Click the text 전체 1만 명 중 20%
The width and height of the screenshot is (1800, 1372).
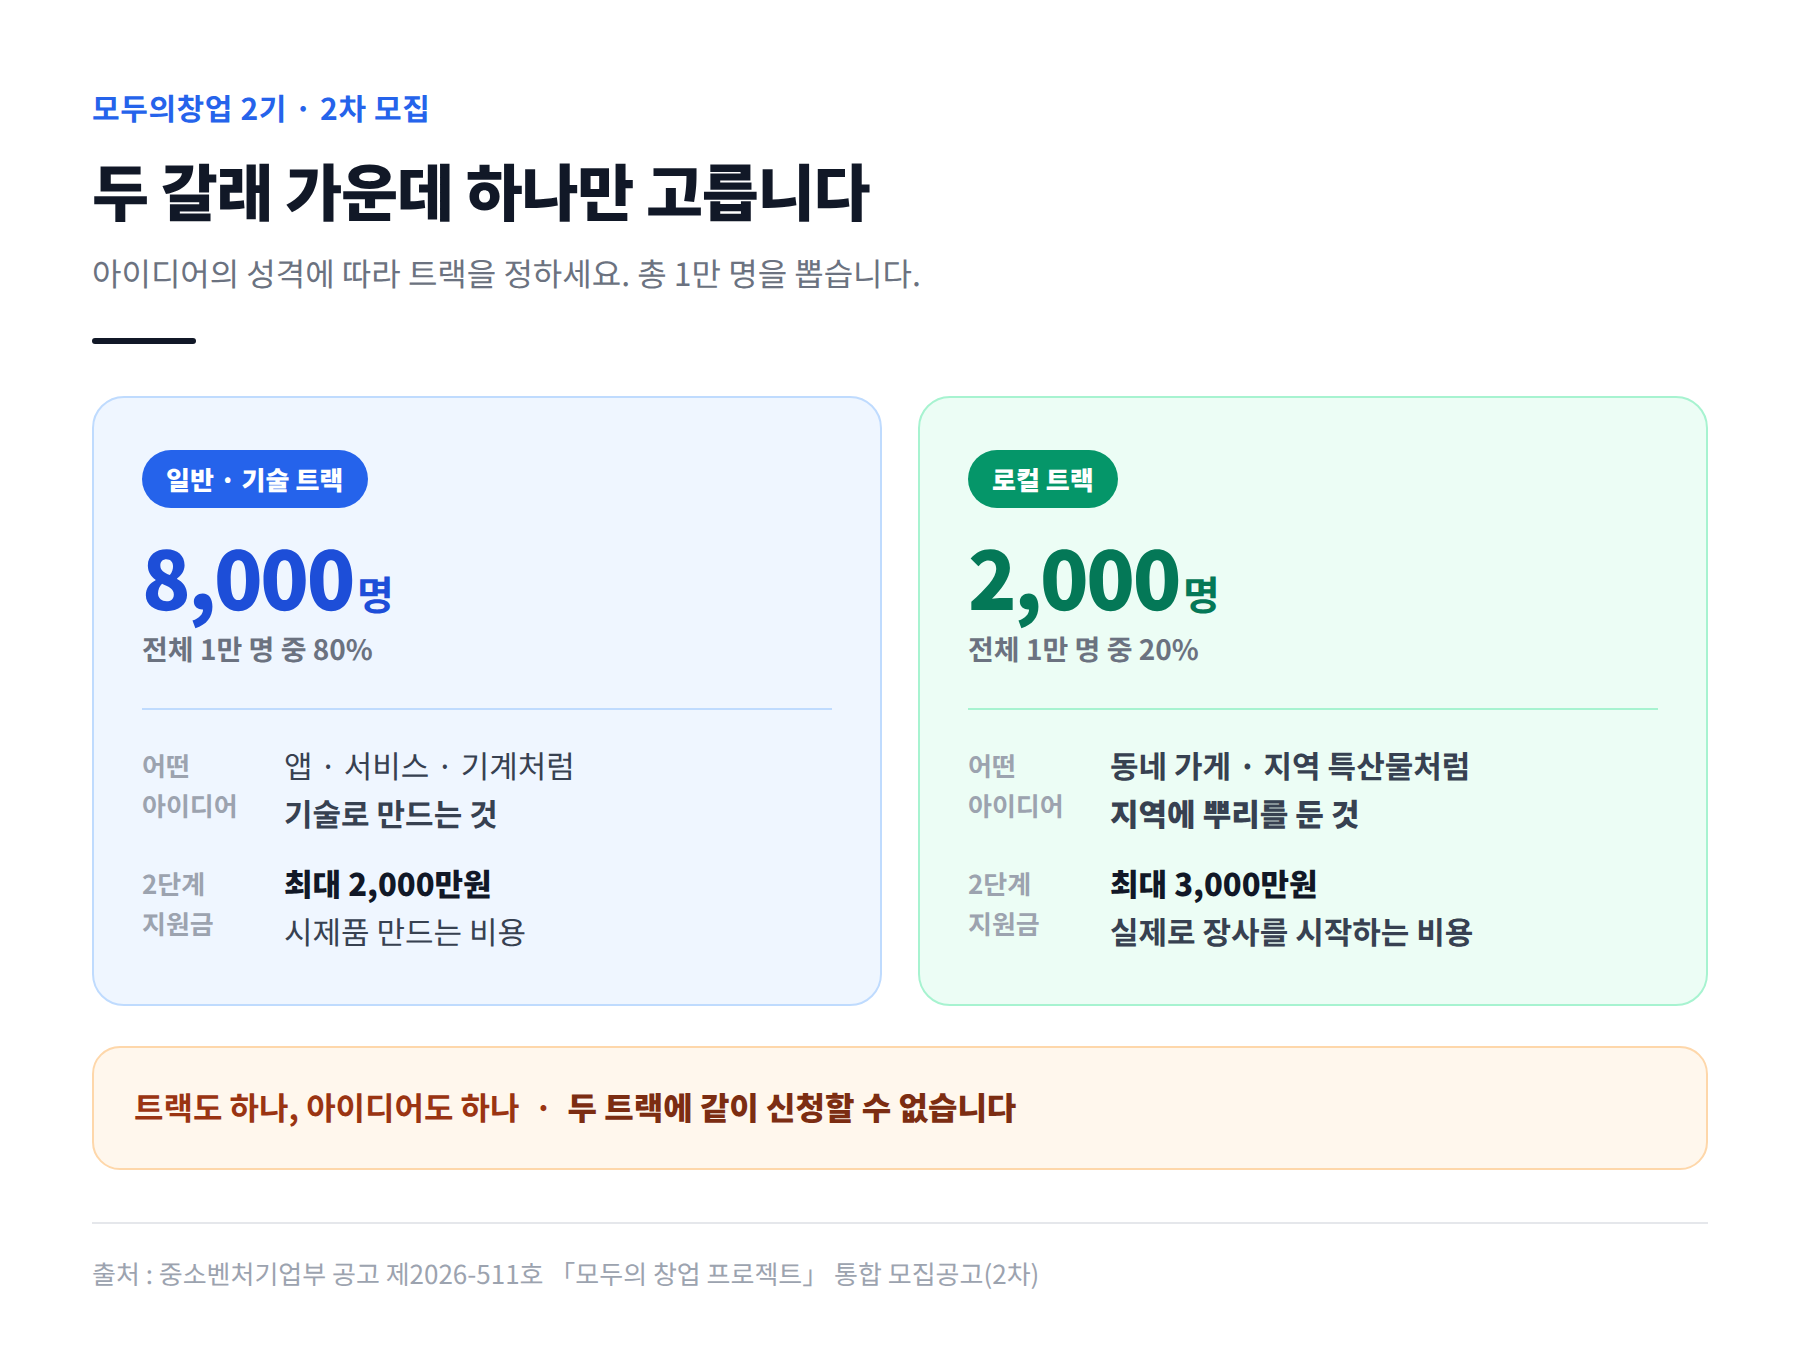pos(1083,650)
